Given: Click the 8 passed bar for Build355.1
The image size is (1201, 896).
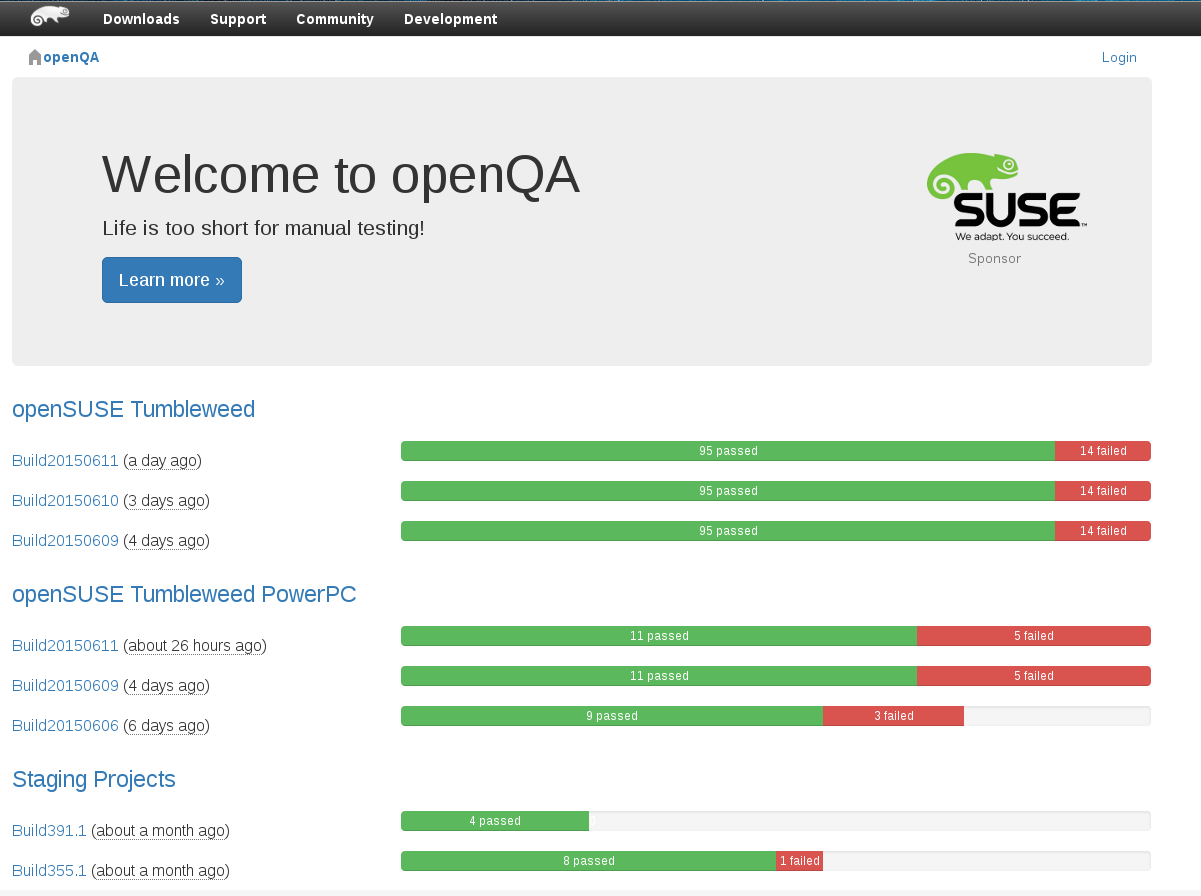Looking at the screenshot, I should pyautogui.click(x=588, y=861).
